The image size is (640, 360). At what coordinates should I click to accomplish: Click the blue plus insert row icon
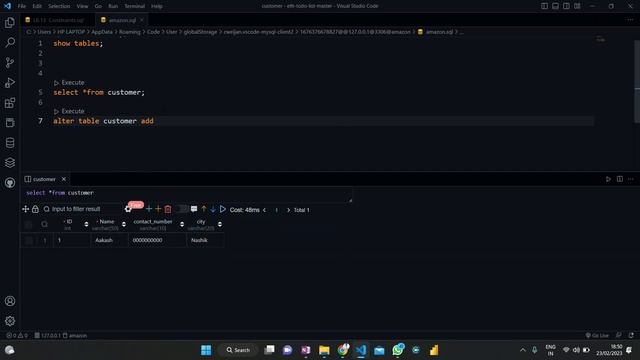point(149,209)
